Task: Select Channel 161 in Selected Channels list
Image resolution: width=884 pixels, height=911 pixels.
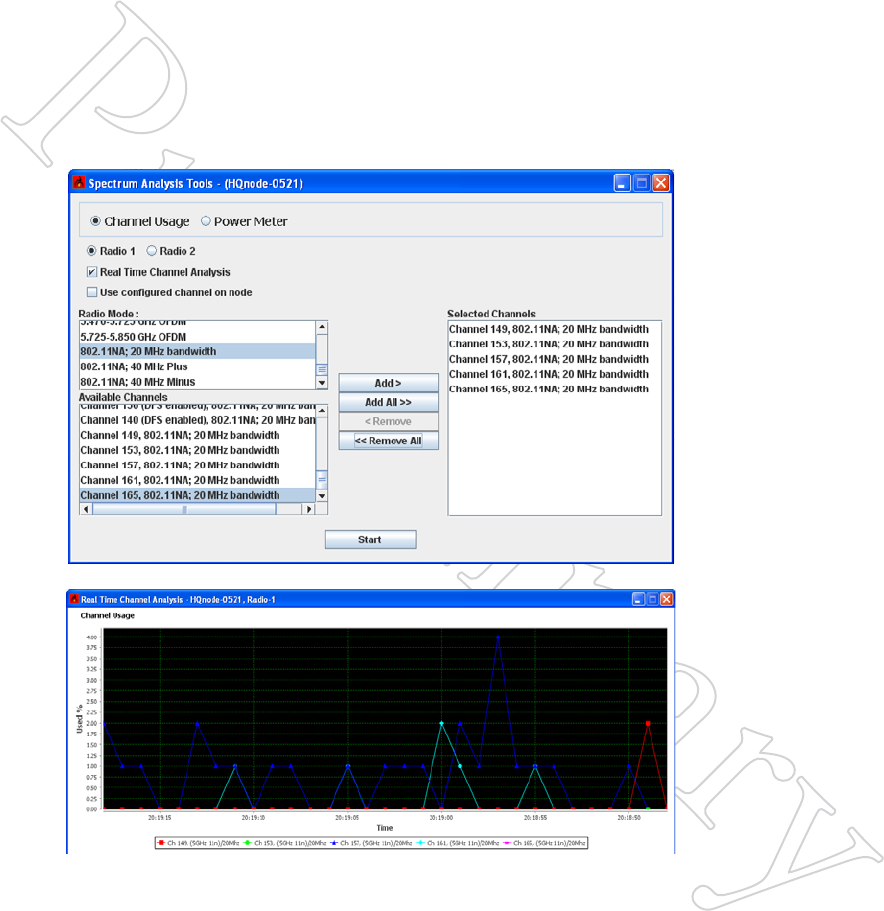Action: click(x=554, y=374)
